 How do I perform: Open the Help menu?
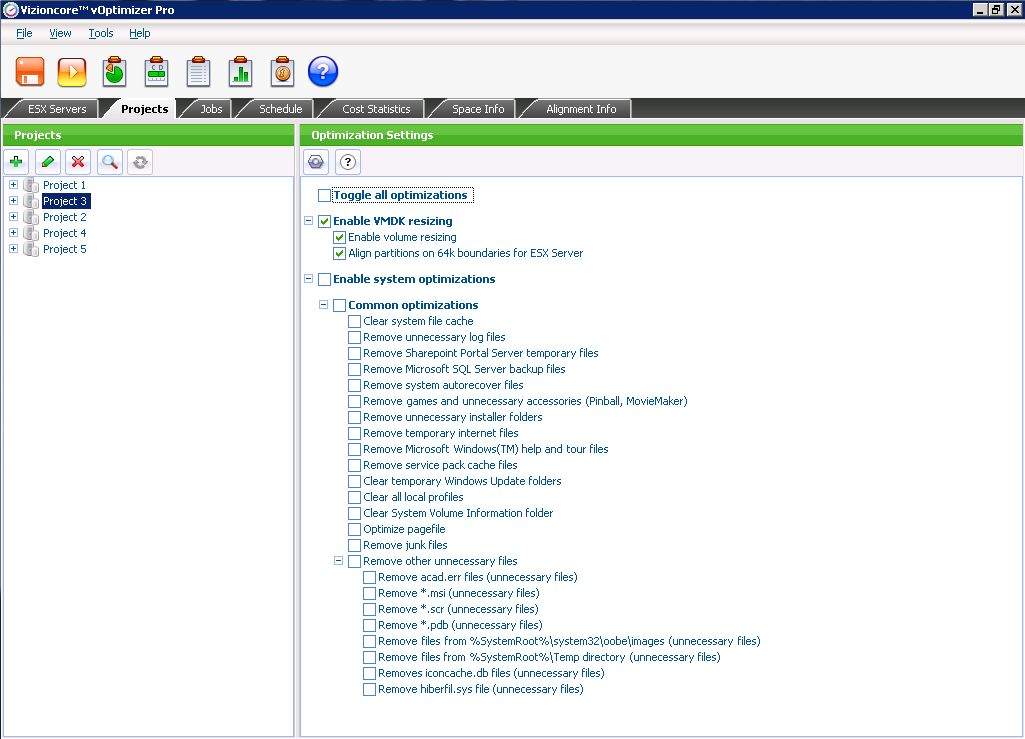[139, 33]
